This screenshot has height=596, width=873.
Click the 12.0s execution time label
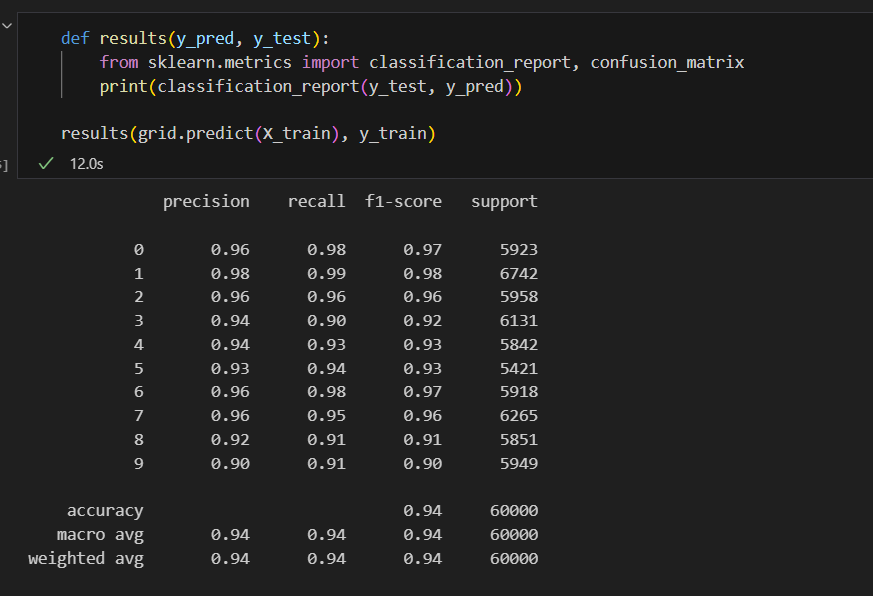click(x=86, y=164)
